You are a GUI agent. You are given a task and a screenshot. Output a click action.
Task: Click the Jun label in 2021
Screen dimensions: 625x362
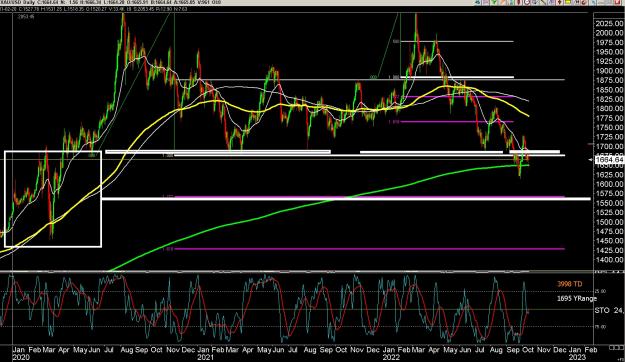click(x=278, y=350)
